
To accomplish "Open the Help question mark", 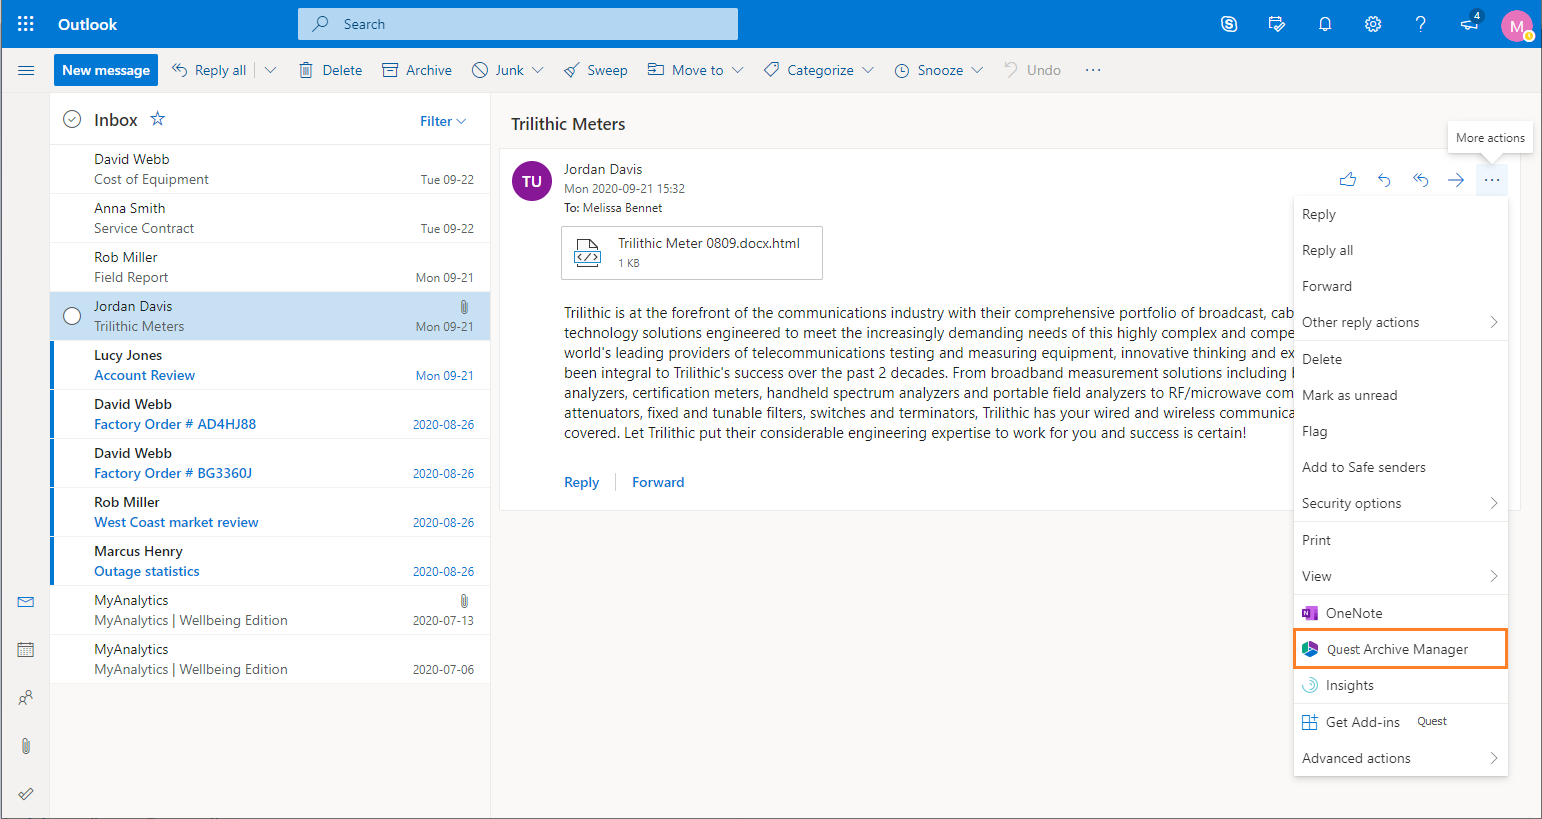I will [1420, 24].
